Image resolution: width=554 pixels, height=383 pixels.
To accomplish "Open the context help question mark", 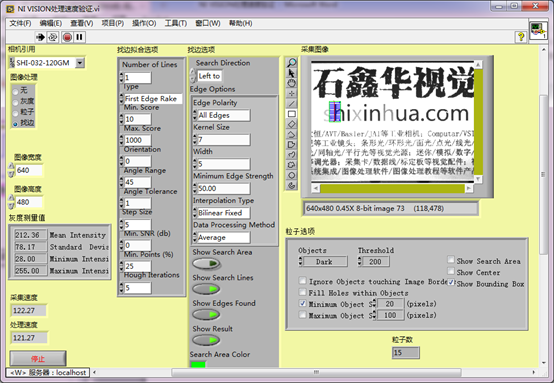I will click(x=520, y=36).
